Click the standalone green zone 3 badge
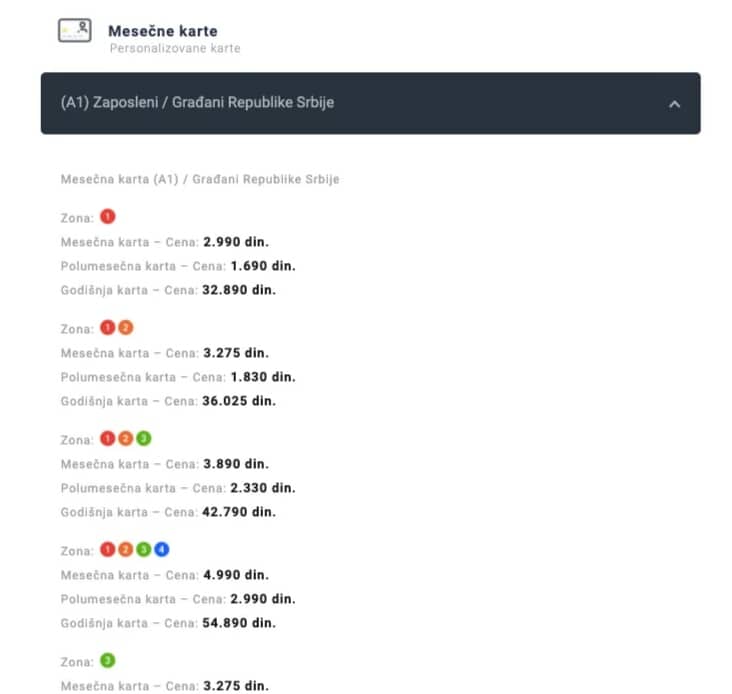Image resolution: width=732 pixels, height=694 pixels. tap(108, 661)
